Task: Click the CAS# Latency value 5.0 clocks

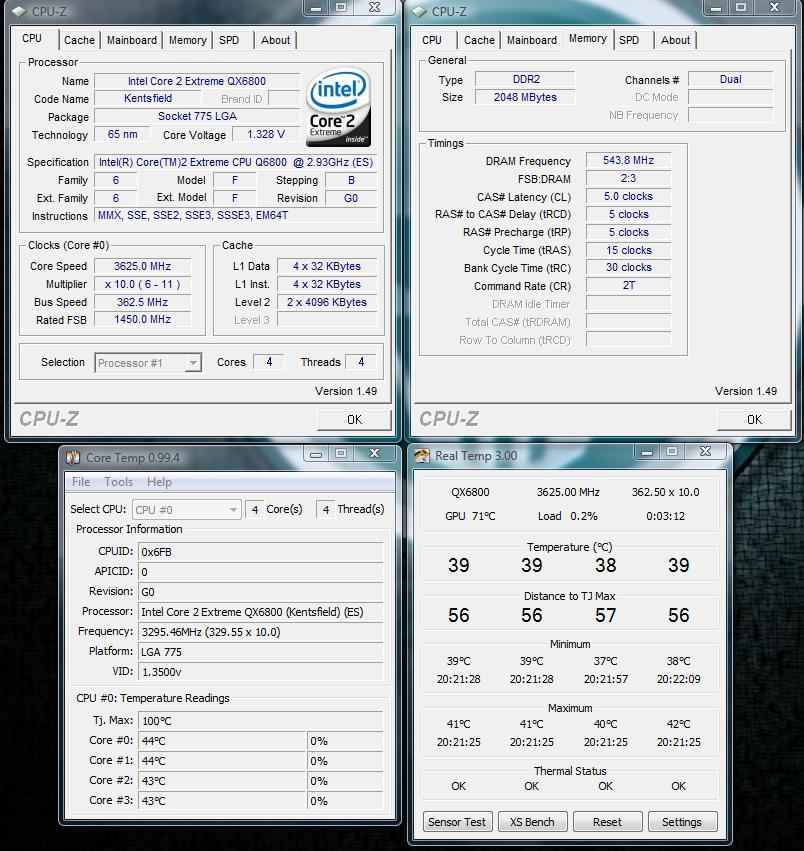Action: click(x=628, y=196)
